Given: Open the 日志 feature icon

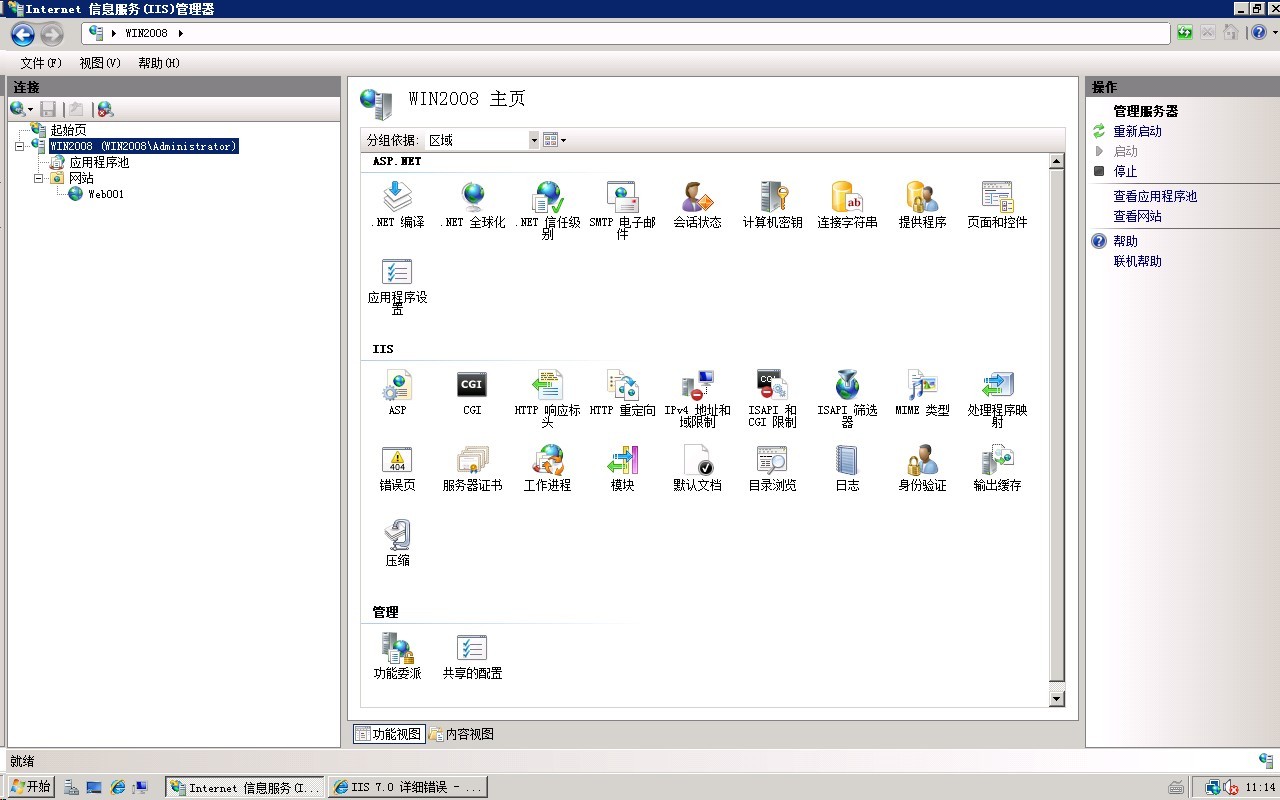Looking at the screenshot, I should [847, 461].
